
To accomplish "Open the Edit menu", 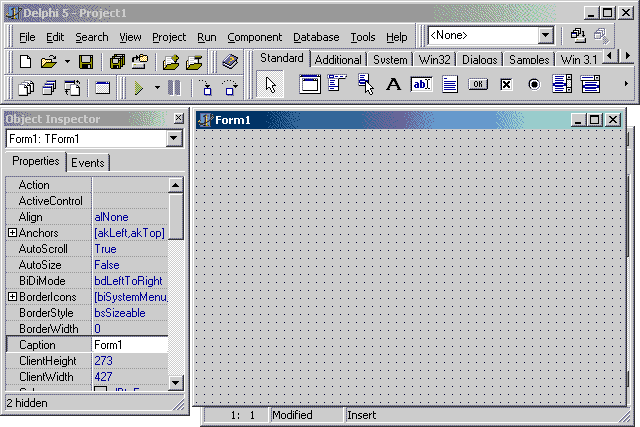I will pos(55,37).
